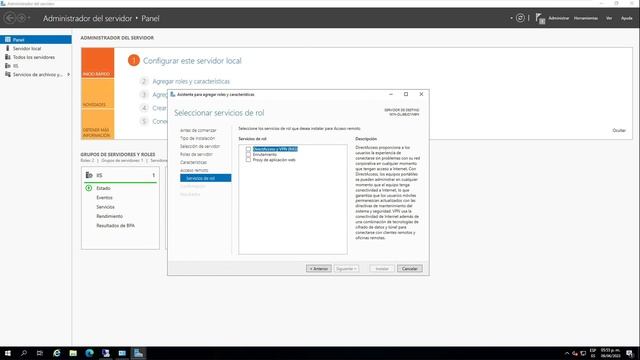Open Rendimiento in IIS tile
The image size is (640, 360).
click(109, 216)
